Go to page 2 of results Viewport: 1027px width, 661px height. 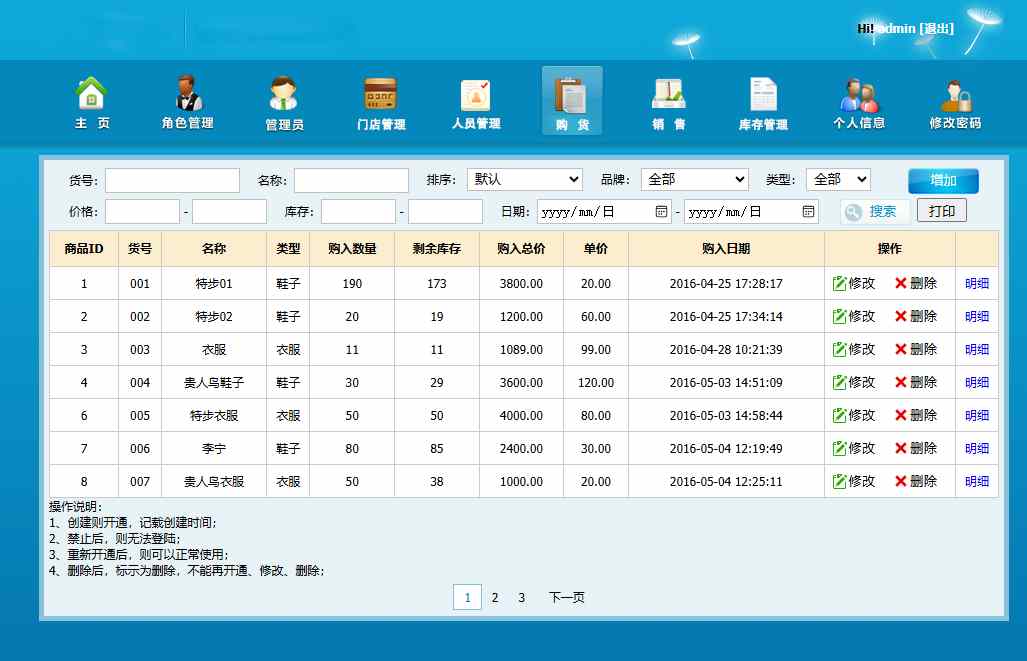pyautogui.click(x=494, y=598)
